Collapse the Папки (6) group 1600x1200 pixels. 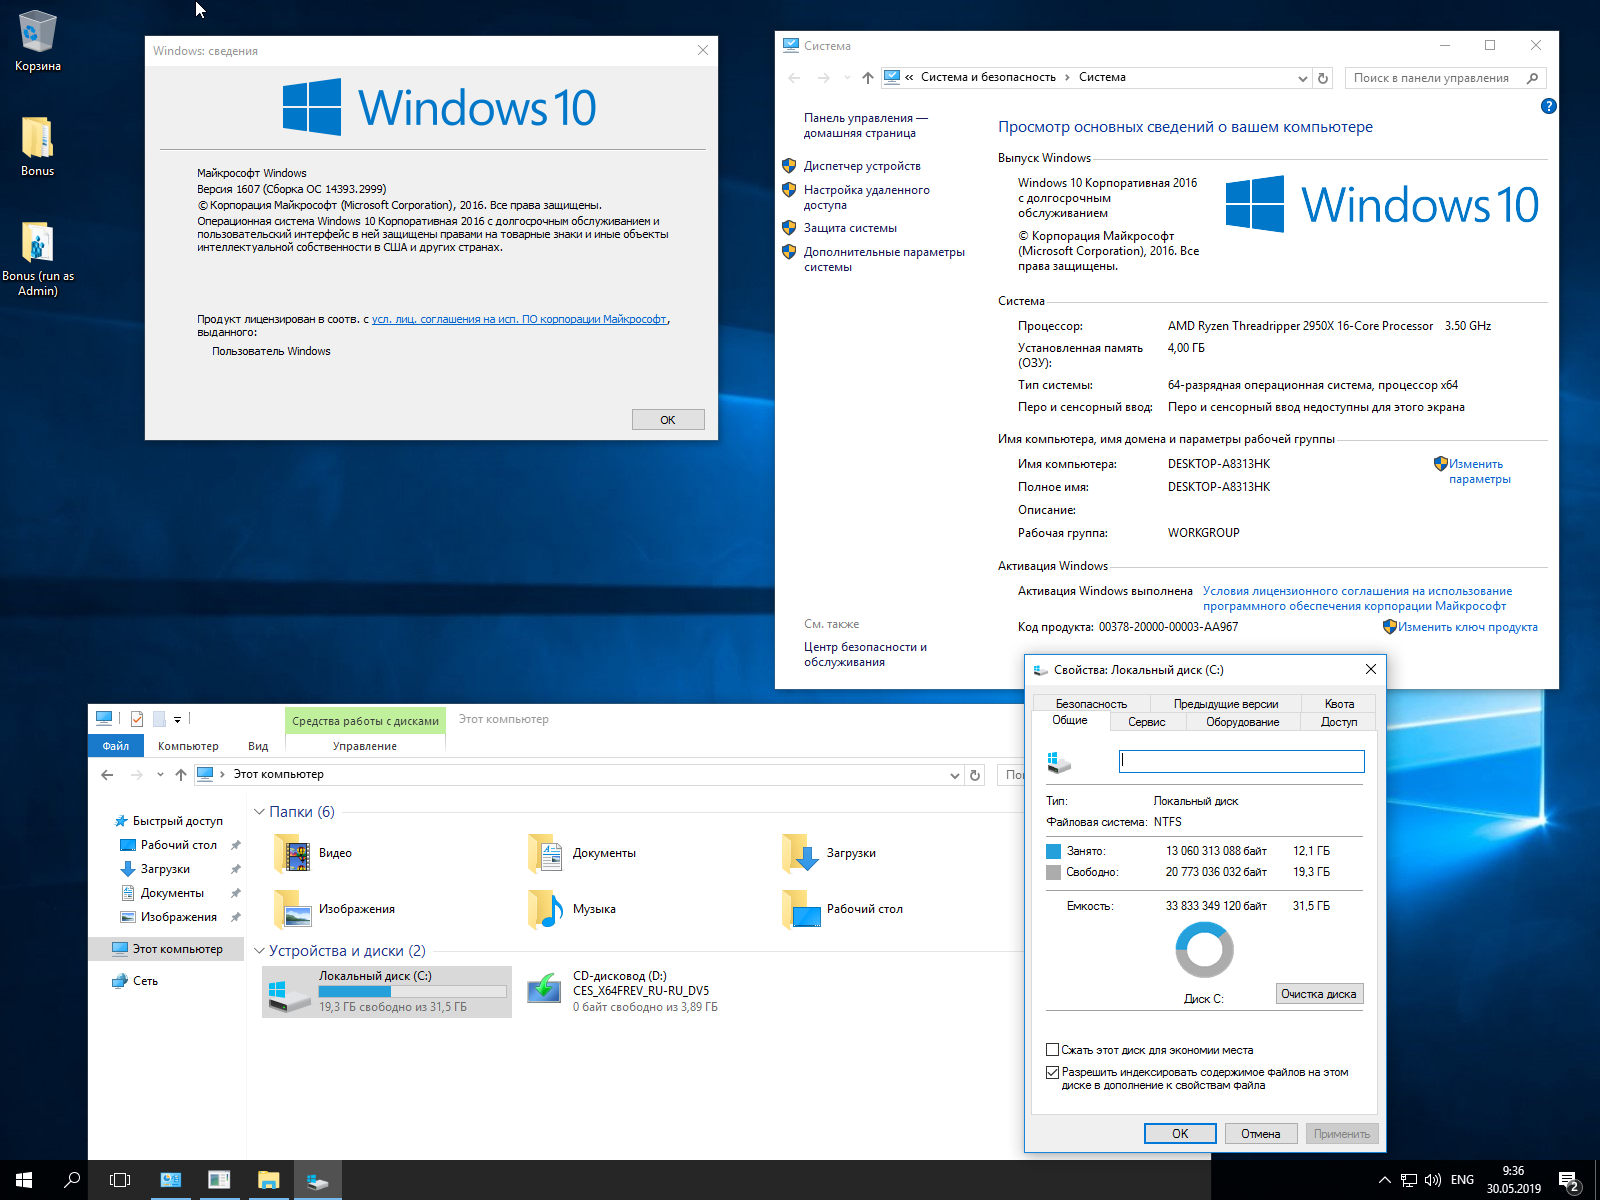tap(259, 812)
